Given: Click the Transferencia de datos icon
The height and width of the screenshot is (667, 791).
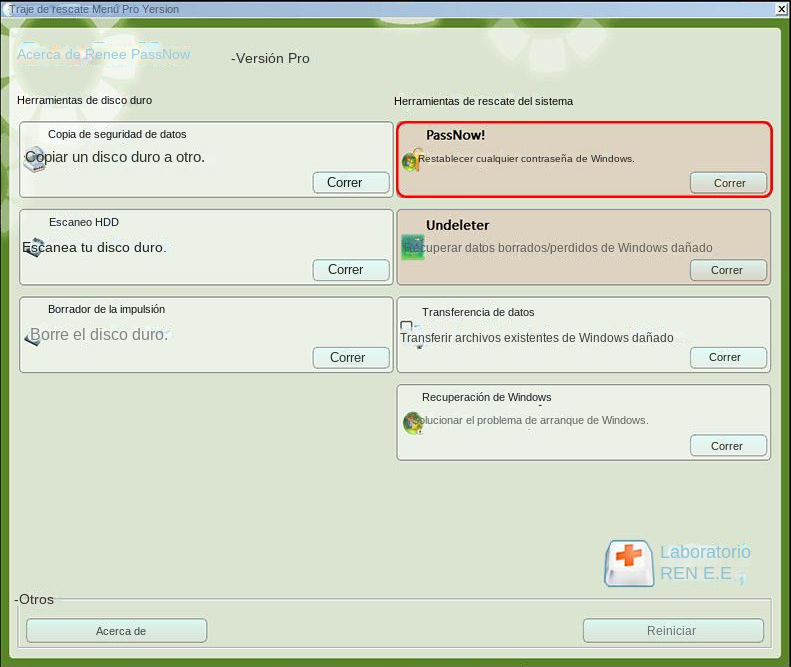Looking at the screenshot, I should [411, 333].
